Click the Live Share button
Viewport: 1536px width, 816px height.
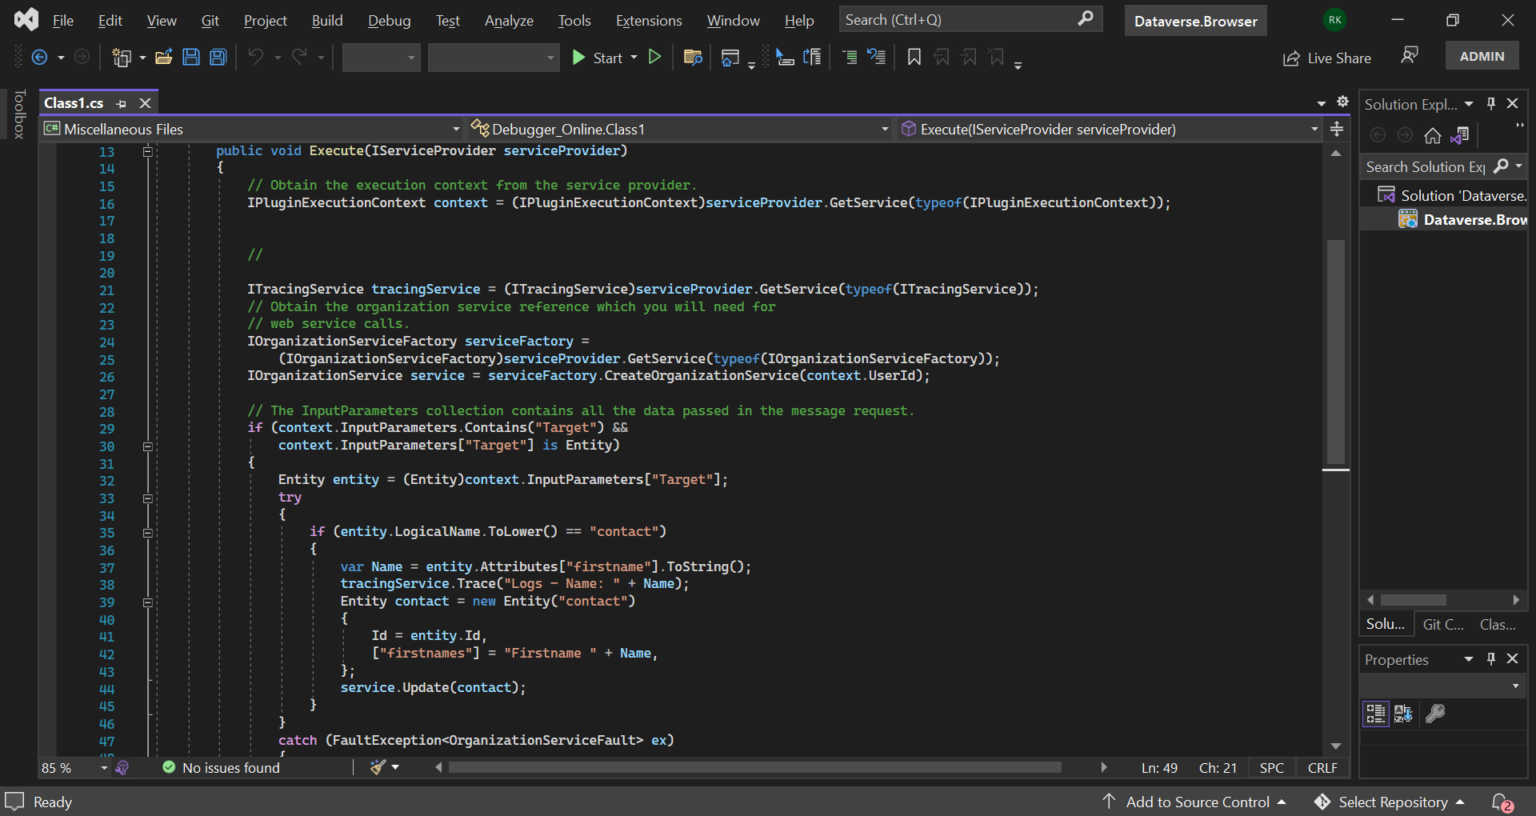pos(1327,57)
